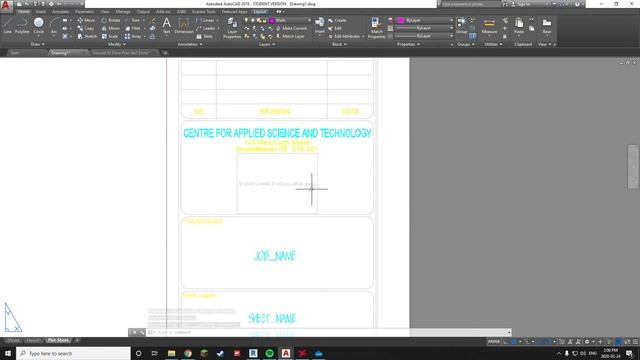The image size is (640, 360).
Task: Add a new drawing tab
Action: 165,53
